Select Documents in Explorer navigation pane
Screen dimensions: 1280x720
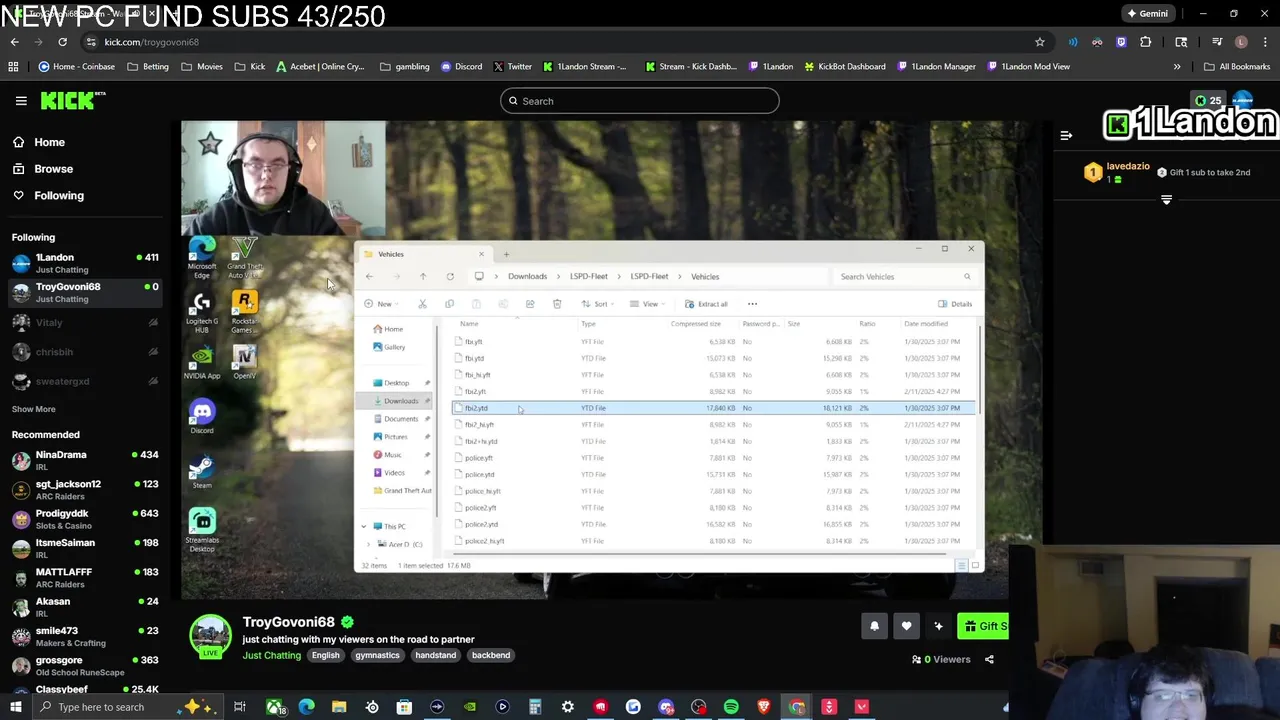pos(400,419)
